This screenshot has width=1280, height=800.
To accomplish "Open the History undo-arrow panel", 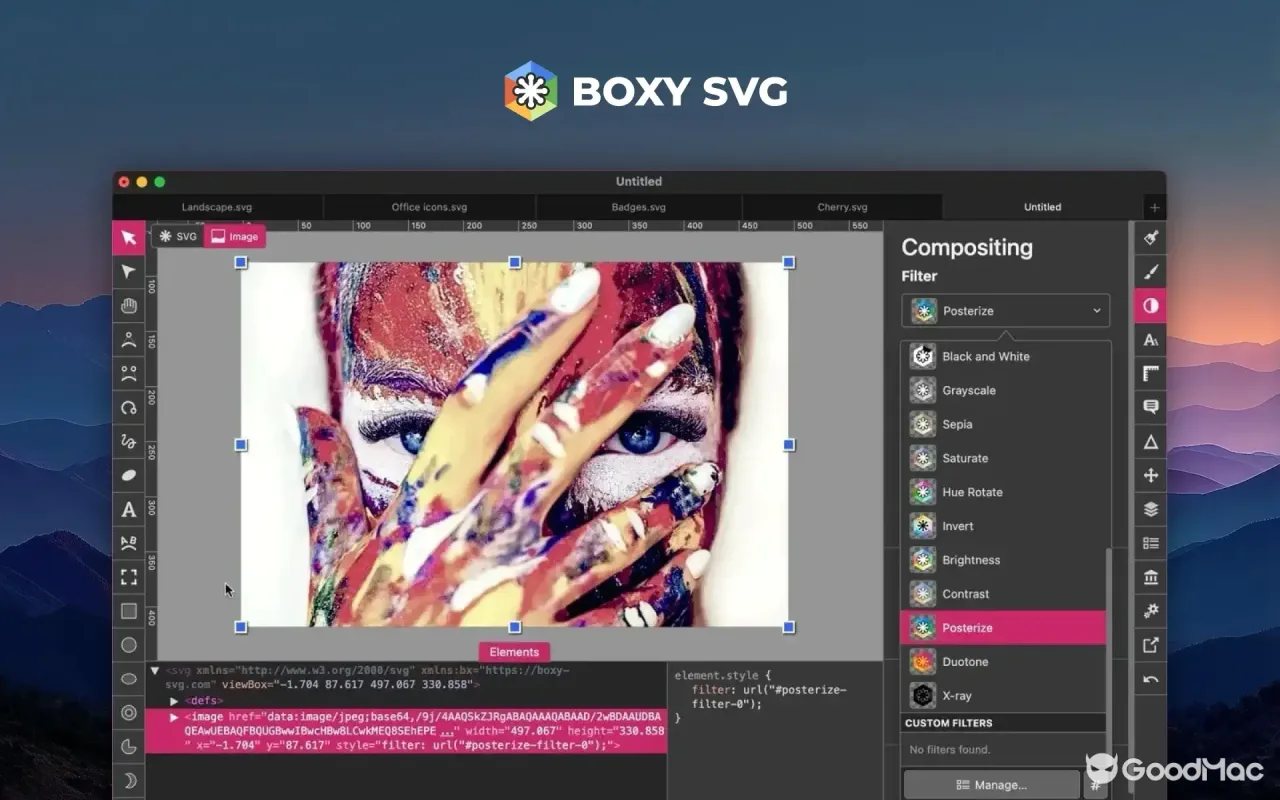I will [1150, 679].
